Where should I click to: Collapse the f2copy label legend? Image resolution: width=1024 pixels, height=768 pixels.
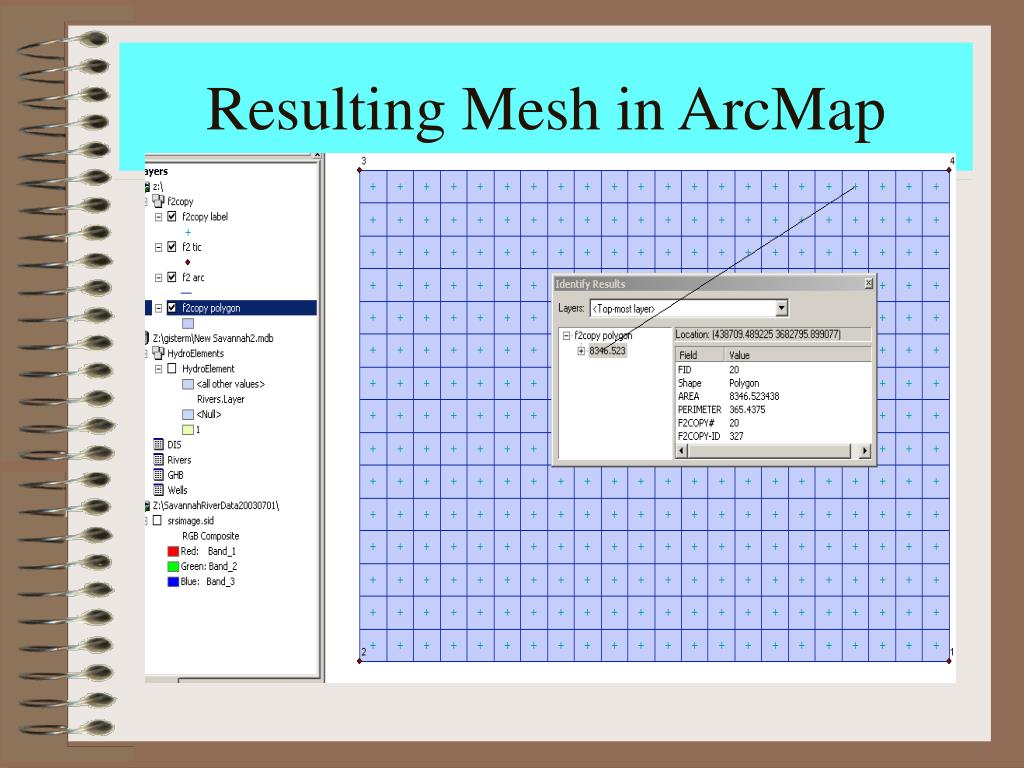coord(158,217)
